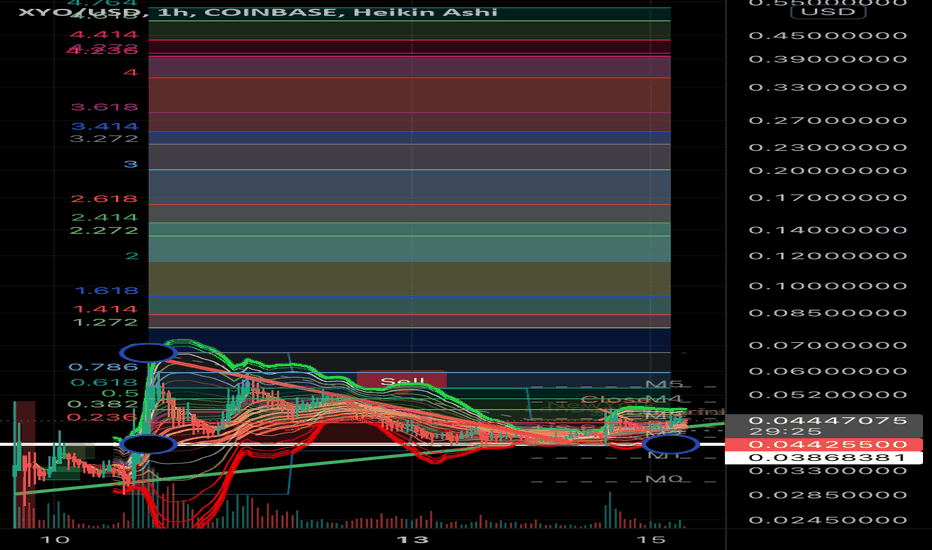Click the 1.414 Fibonacci level label
Screen dimensions: 932x550
pyautogui.click(x=105, y=309)
